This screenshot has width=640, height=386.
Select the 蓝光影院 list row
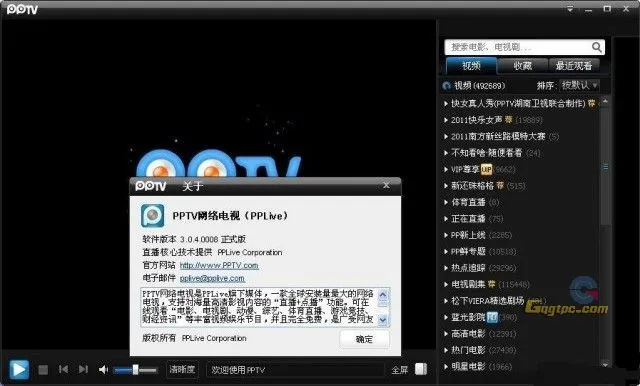(520, 317)
